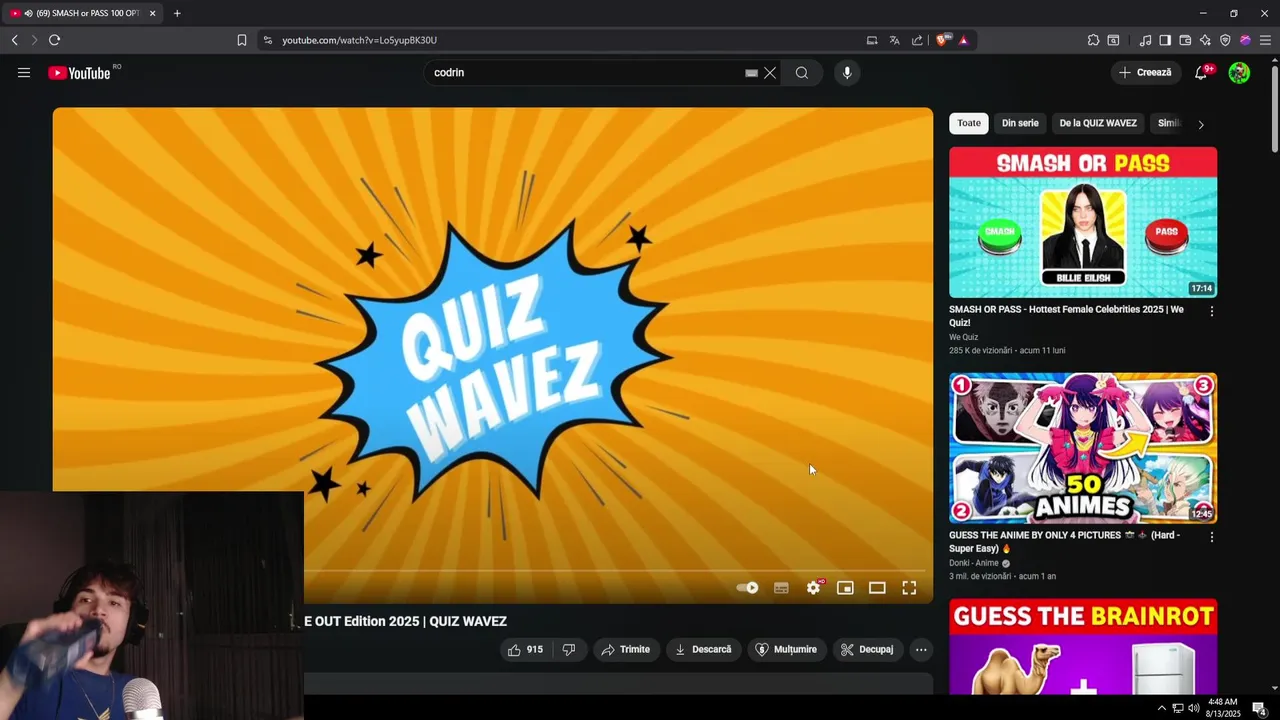The width and height of the screenshot is (1280, 720).
Task: Open player settings gear
Action: [814, 588]
